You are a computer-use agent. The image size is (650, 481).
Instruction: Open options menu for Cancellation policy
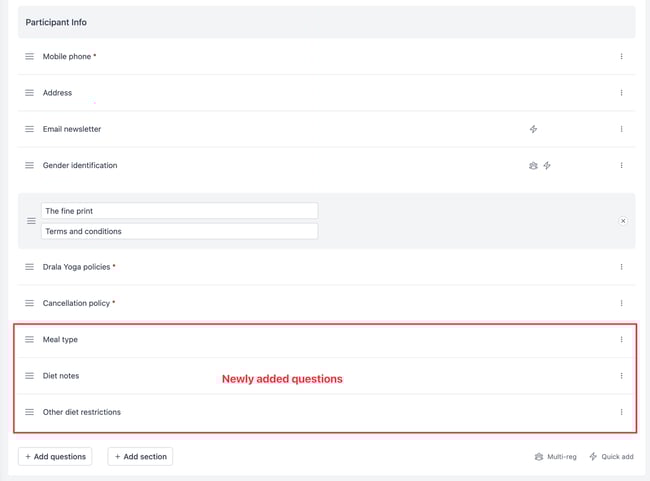[x=621, y=303]
